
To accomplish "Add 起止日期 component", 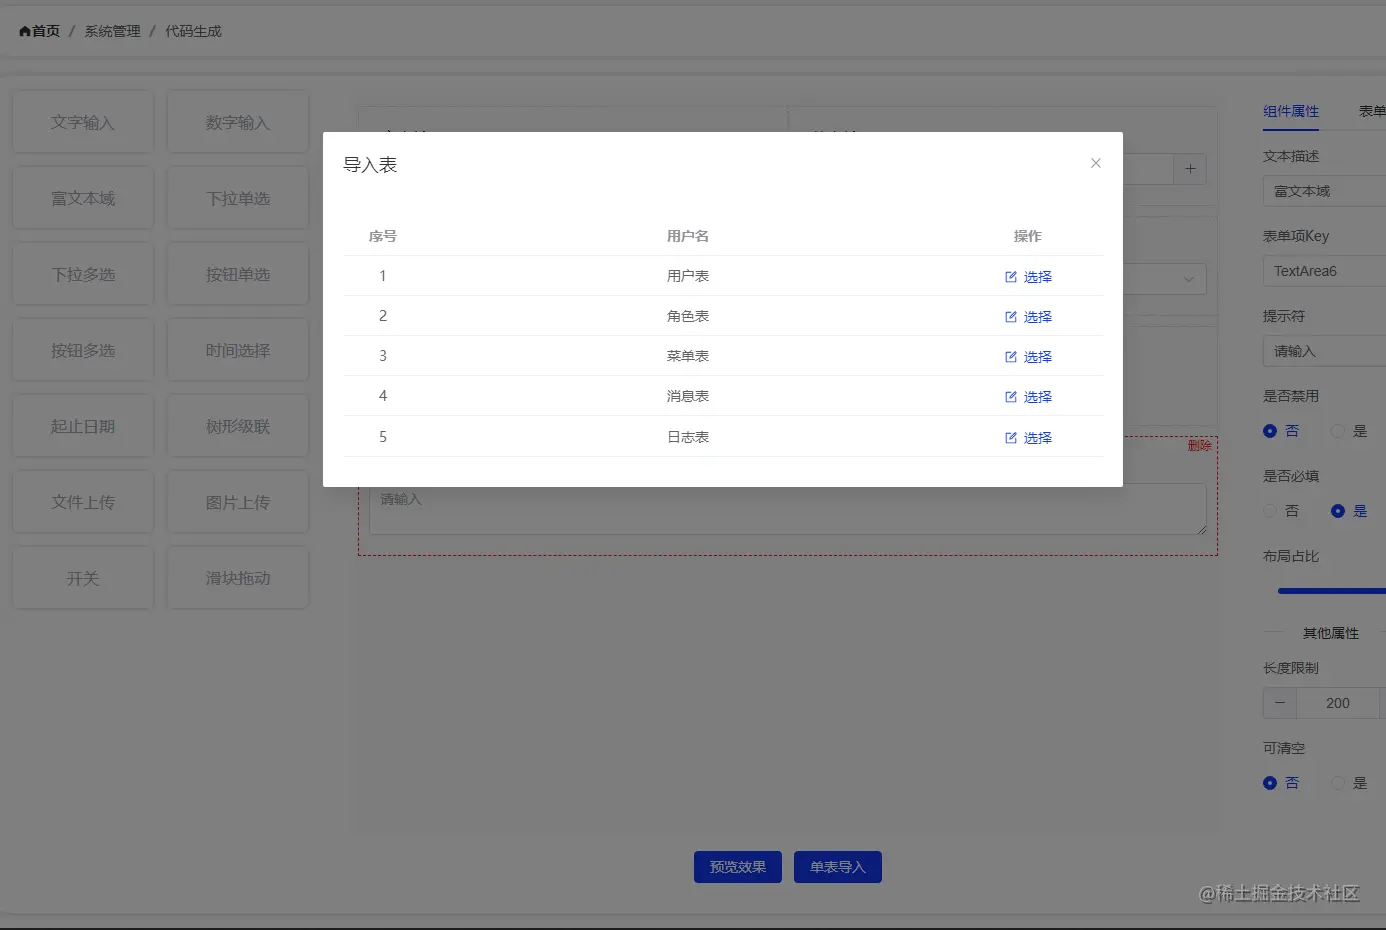I will (x=83, y=426).
